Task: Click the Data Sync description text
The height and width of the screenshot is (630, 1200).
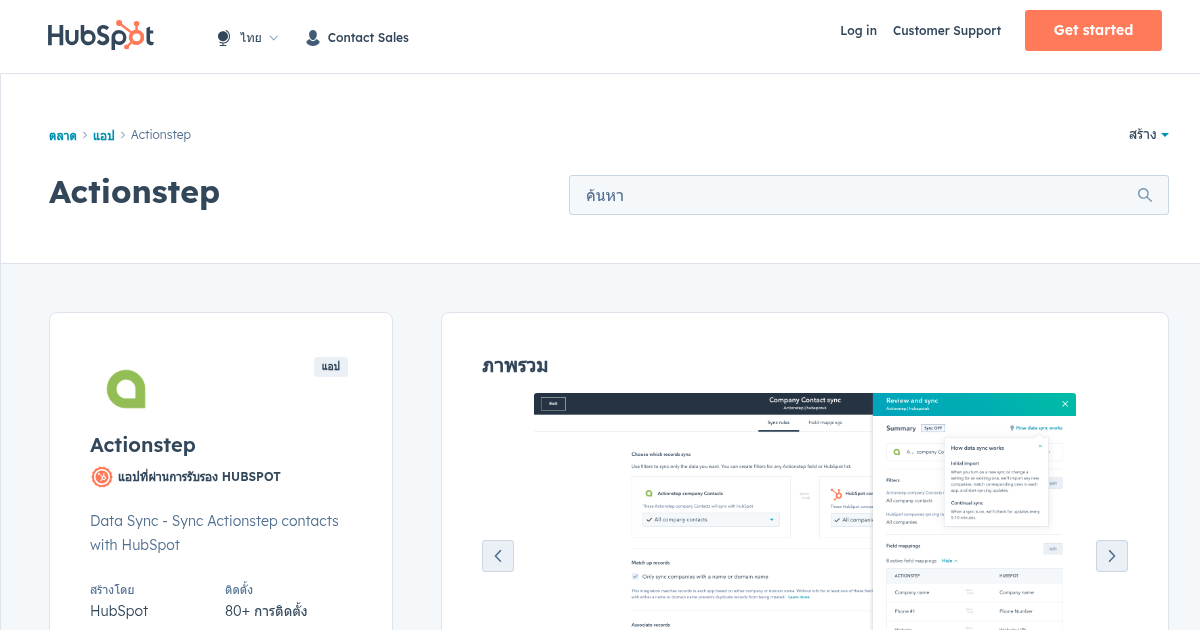Action: click(x=214, y=533)
